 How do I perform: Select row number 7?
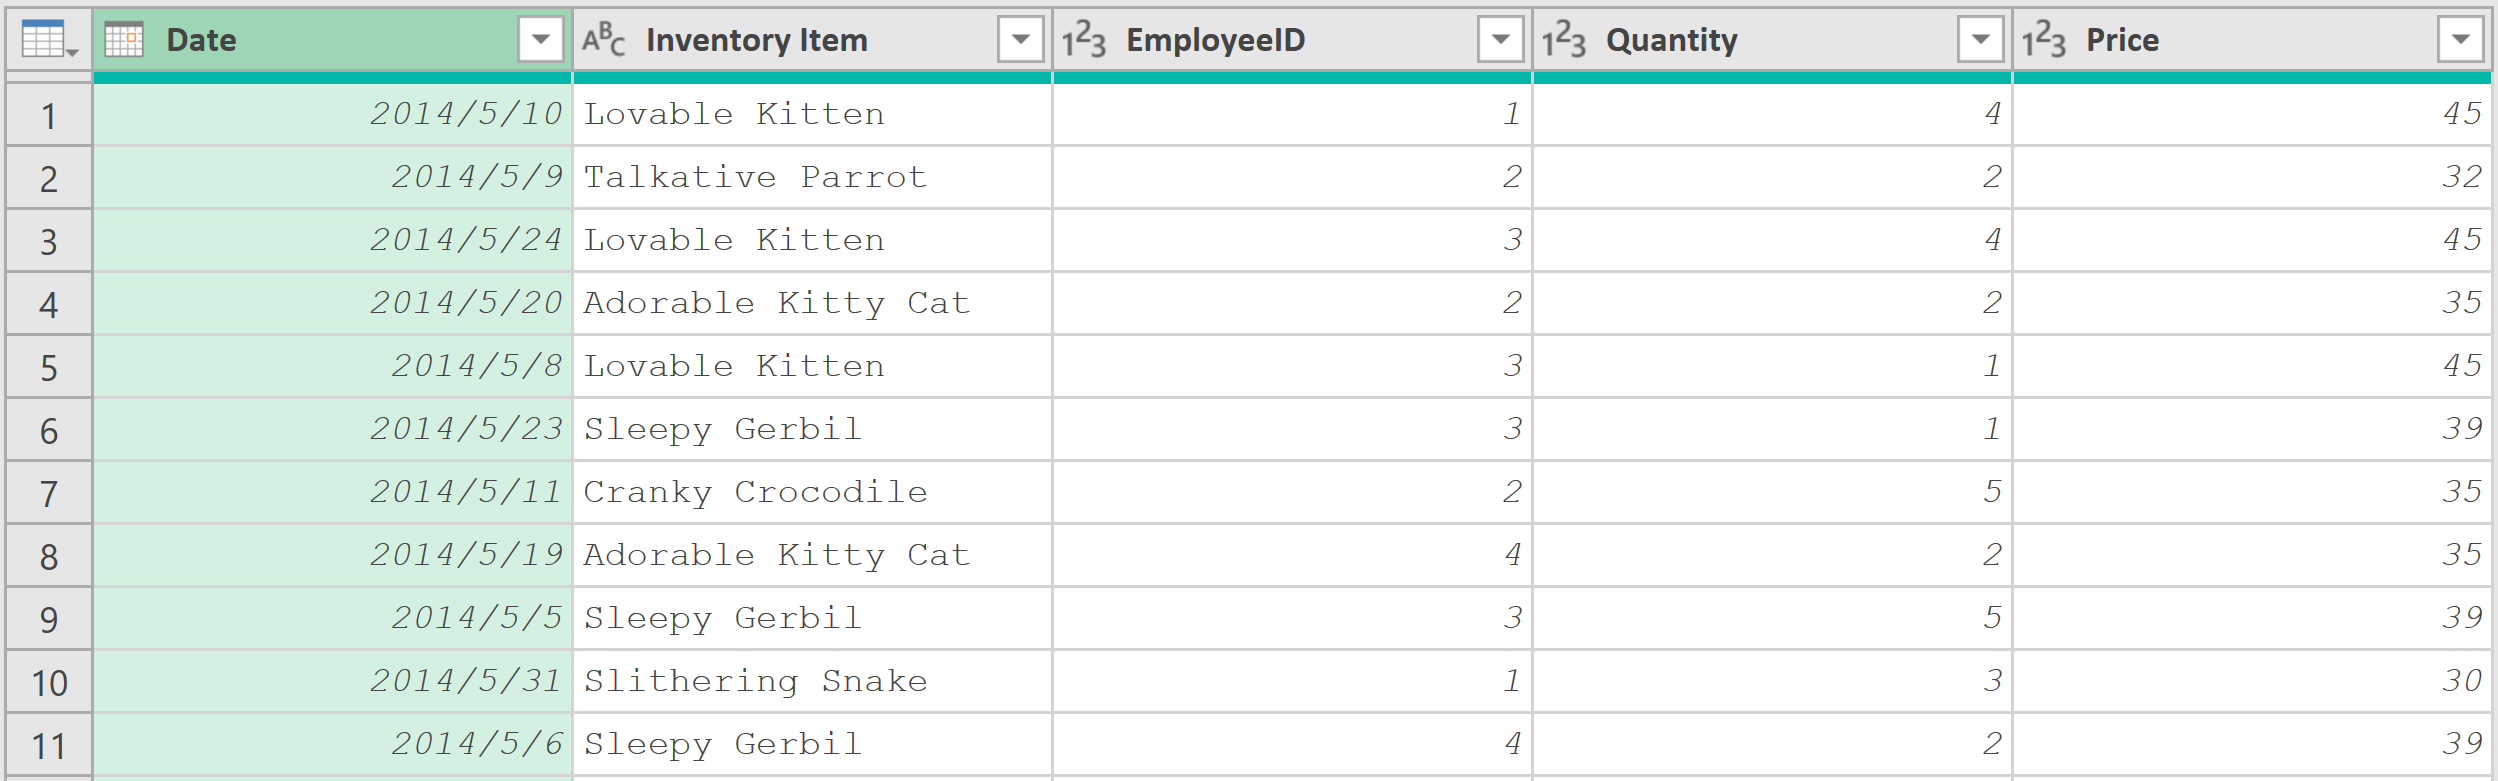click(x=49, y=493)
